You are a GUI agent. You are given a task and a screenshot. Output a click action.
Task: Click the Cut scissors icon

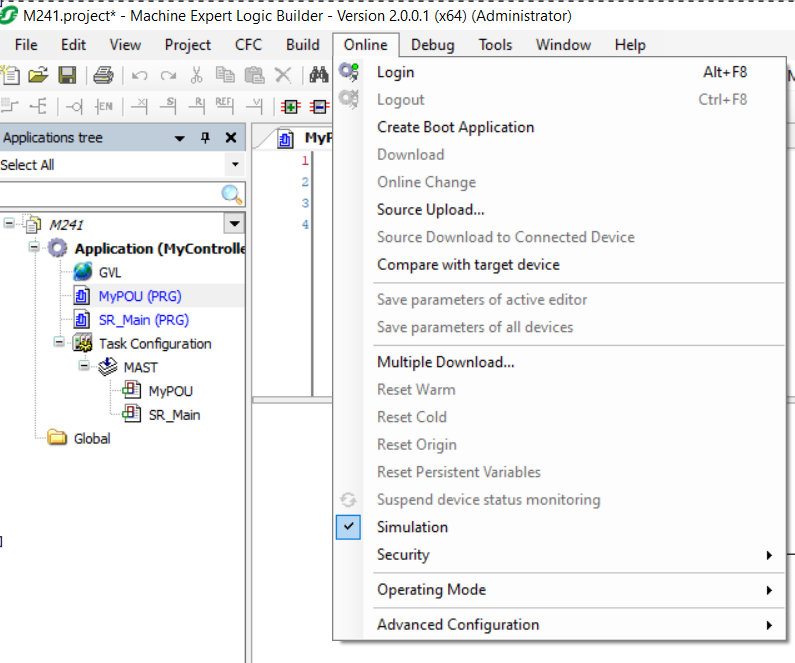(196, 75)
